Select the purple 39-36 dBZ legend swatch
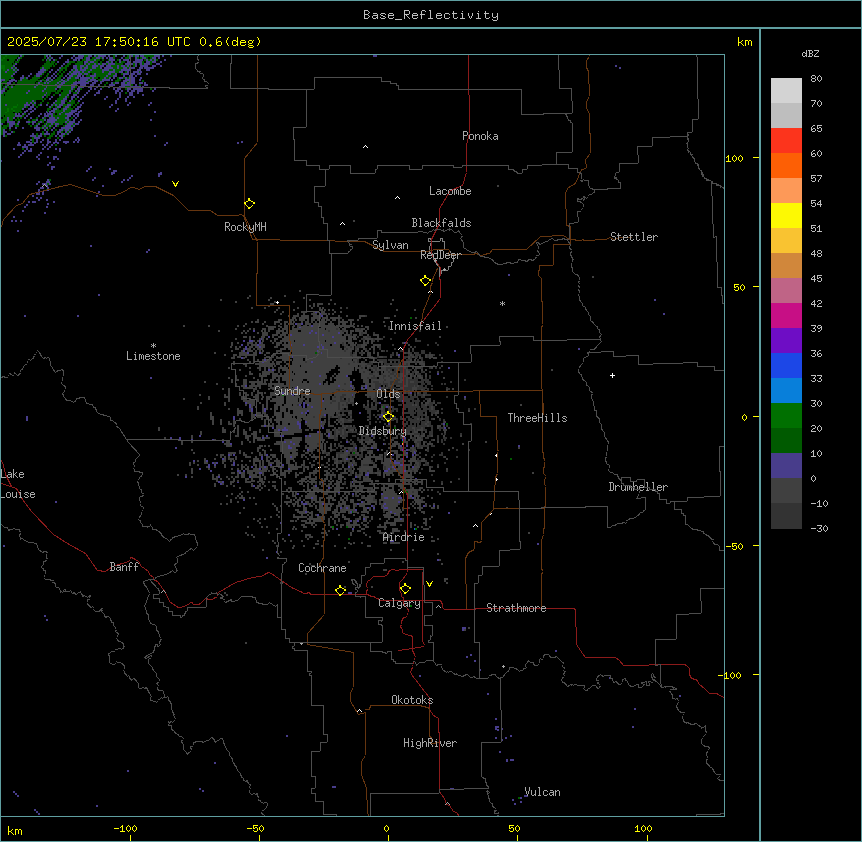 click(x=786, y=340)
